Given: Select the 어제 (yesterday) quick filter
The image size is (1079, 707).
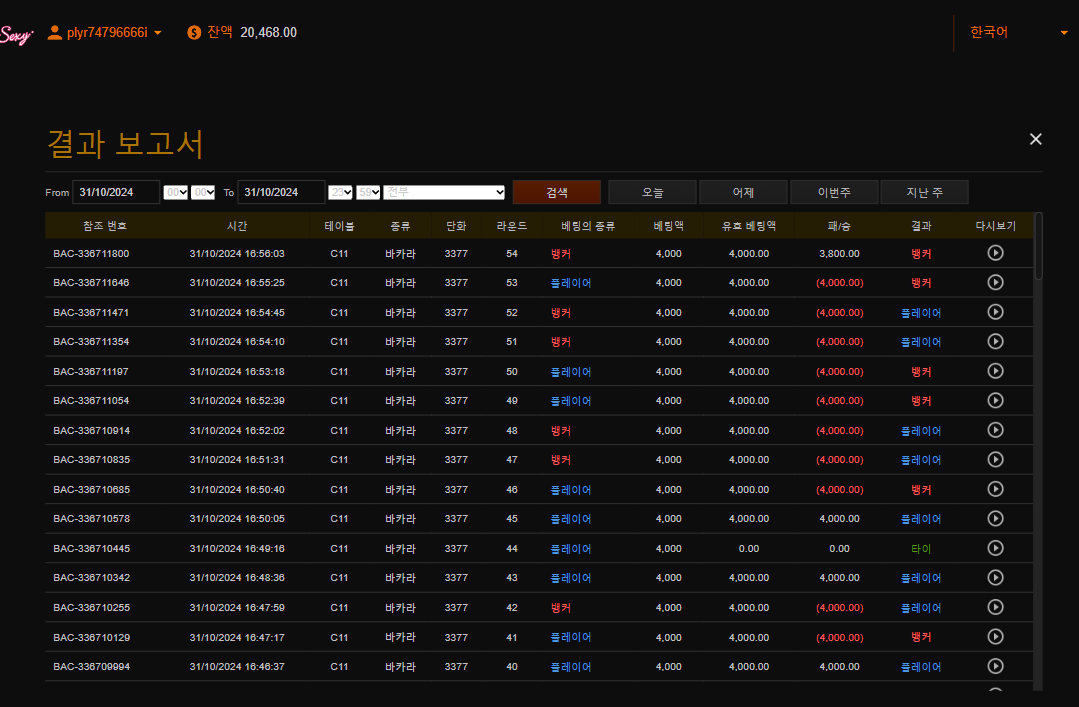Looking at the screenshot, I should 743,192.
